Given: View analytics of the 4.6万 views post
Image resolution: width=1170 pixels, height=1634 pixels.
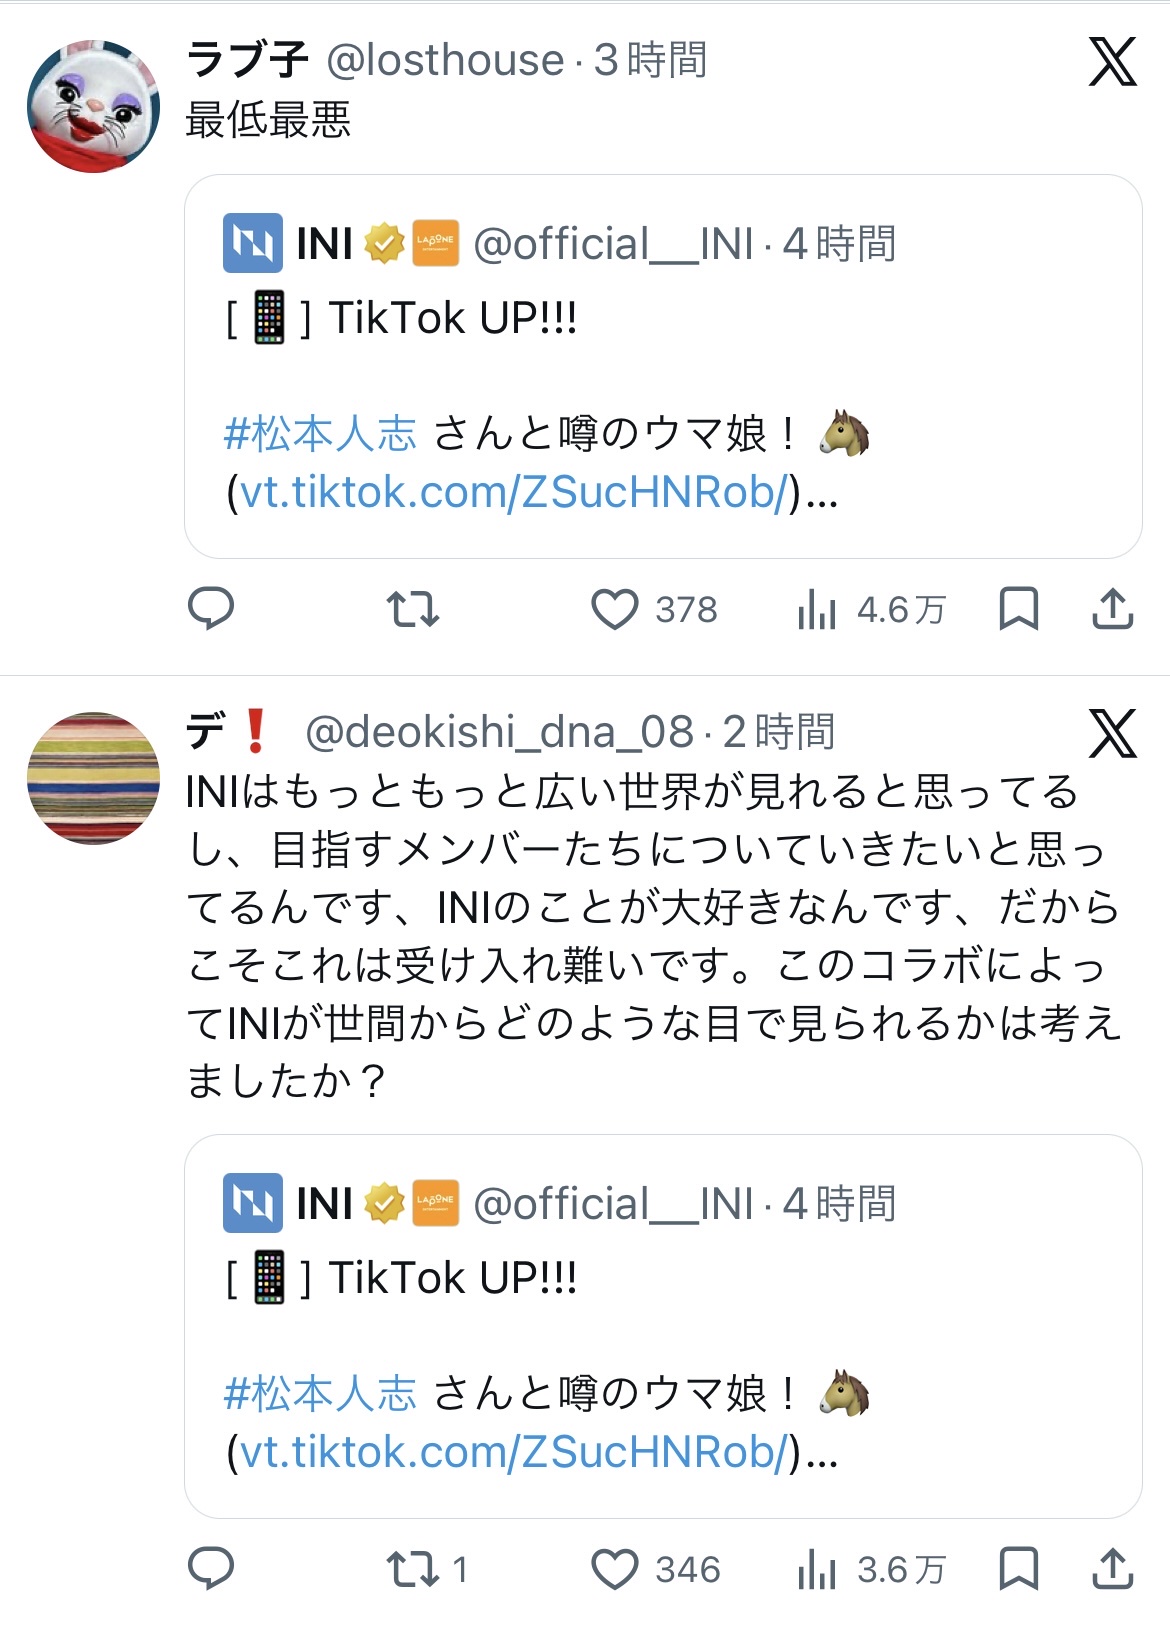Looking at the screenshot, I should pos(817,609).
